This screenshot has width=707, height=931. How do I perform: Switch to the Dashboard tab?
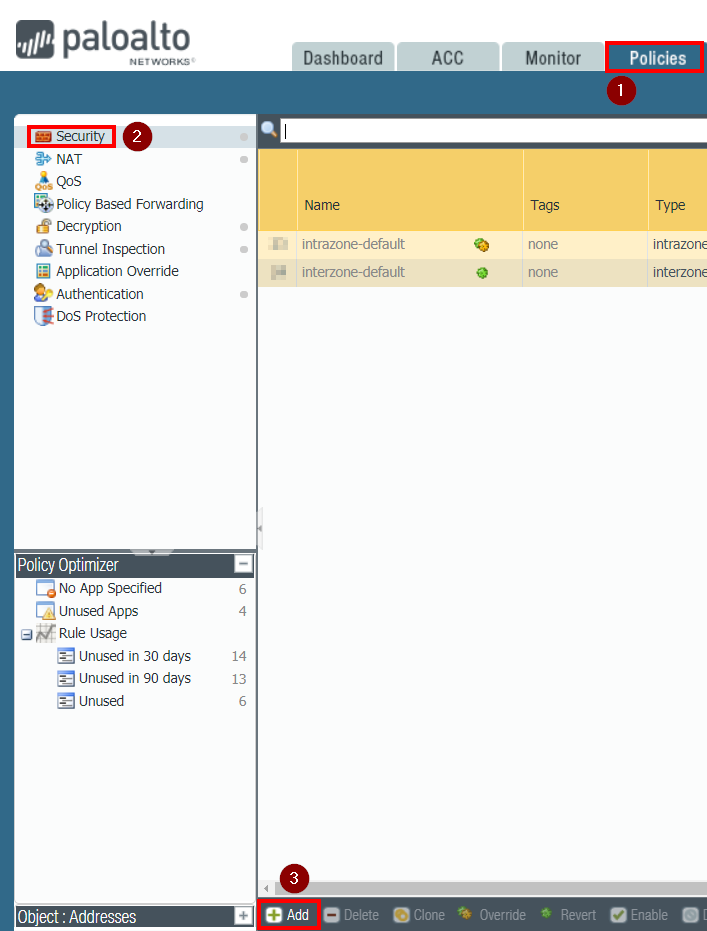343,58
